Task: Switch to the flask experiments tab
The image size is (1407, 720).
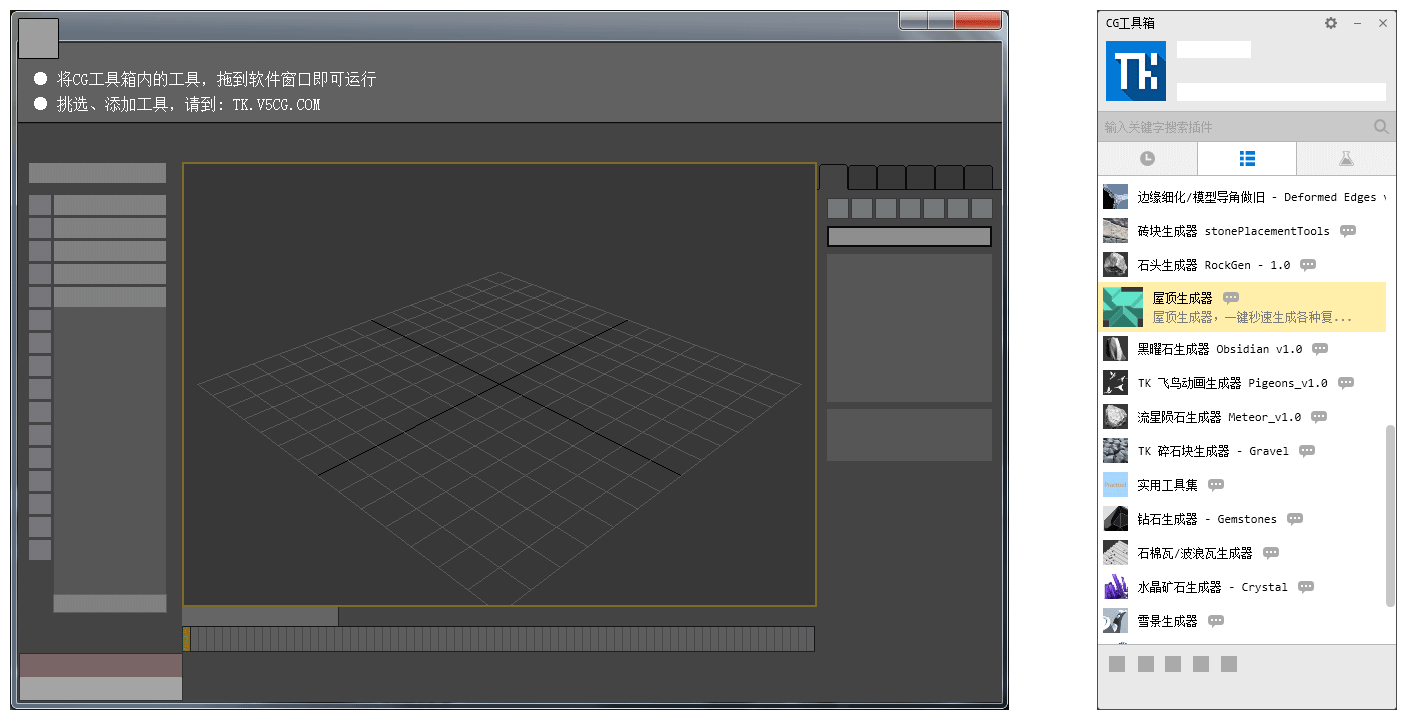Action: click(x=1346, y=158)
